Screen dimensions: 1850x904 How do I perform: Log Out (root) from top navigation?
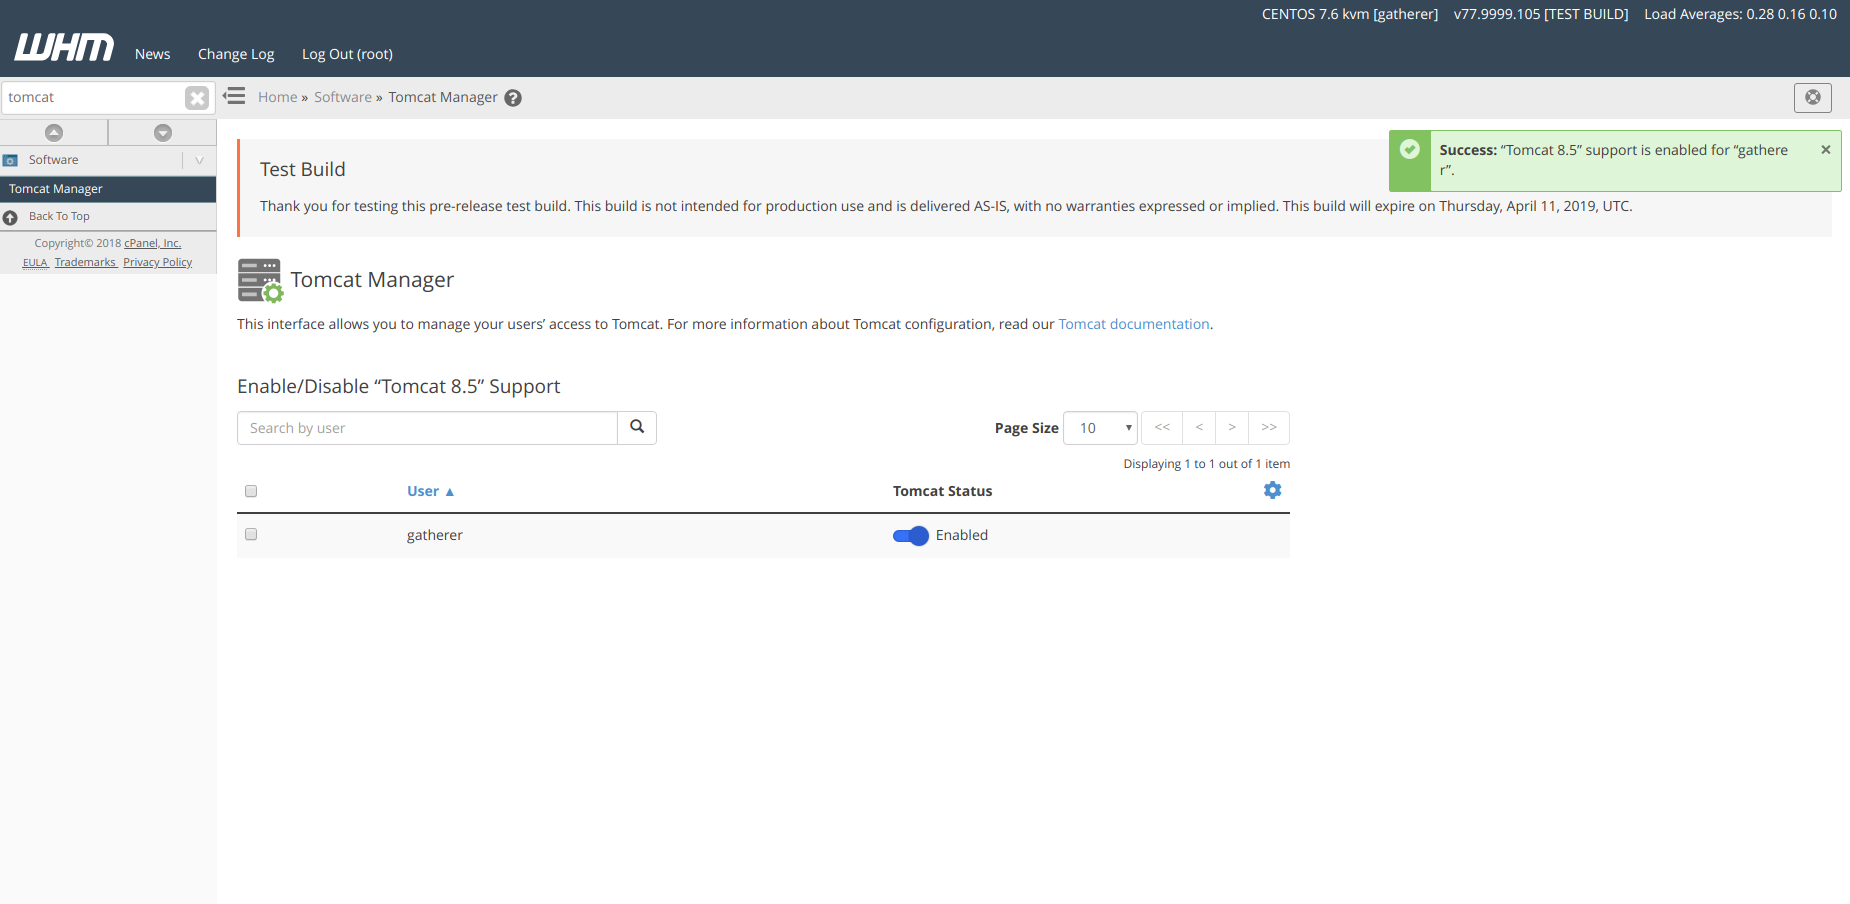click(x=347, y=54)
